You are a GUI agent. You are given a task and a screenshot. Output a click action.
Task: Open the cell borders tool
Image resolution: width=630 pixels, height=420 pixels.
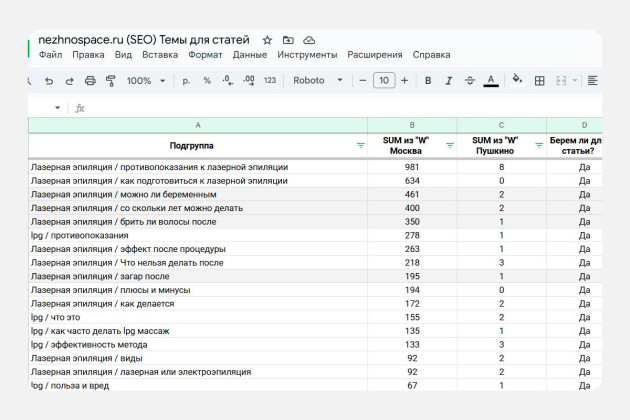[540, 81]
